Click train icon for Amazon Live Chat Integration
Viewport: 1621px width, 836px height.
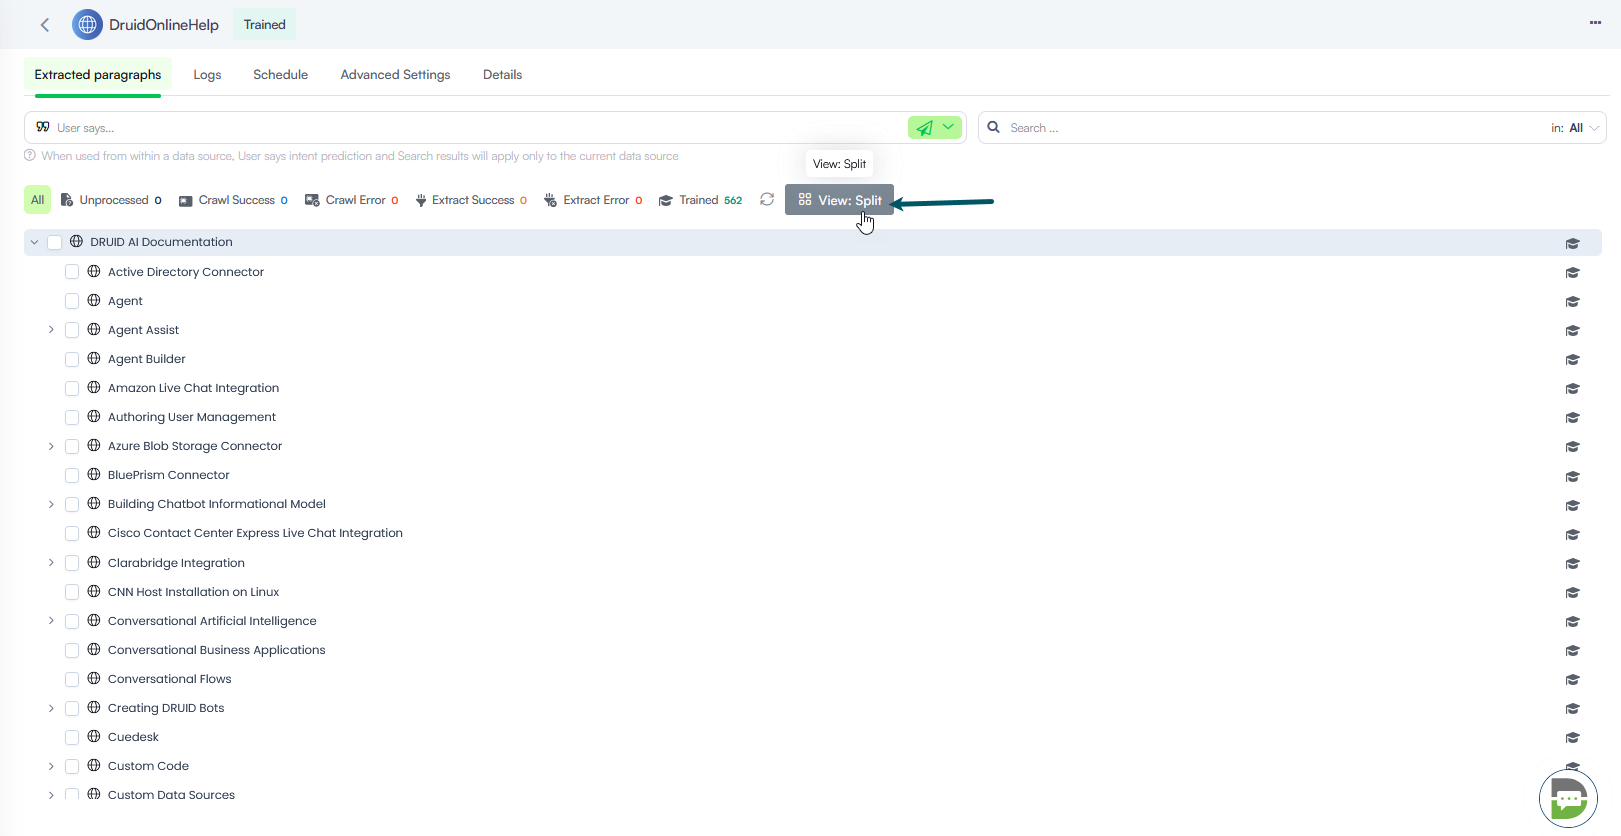[x=1572, y=388]
